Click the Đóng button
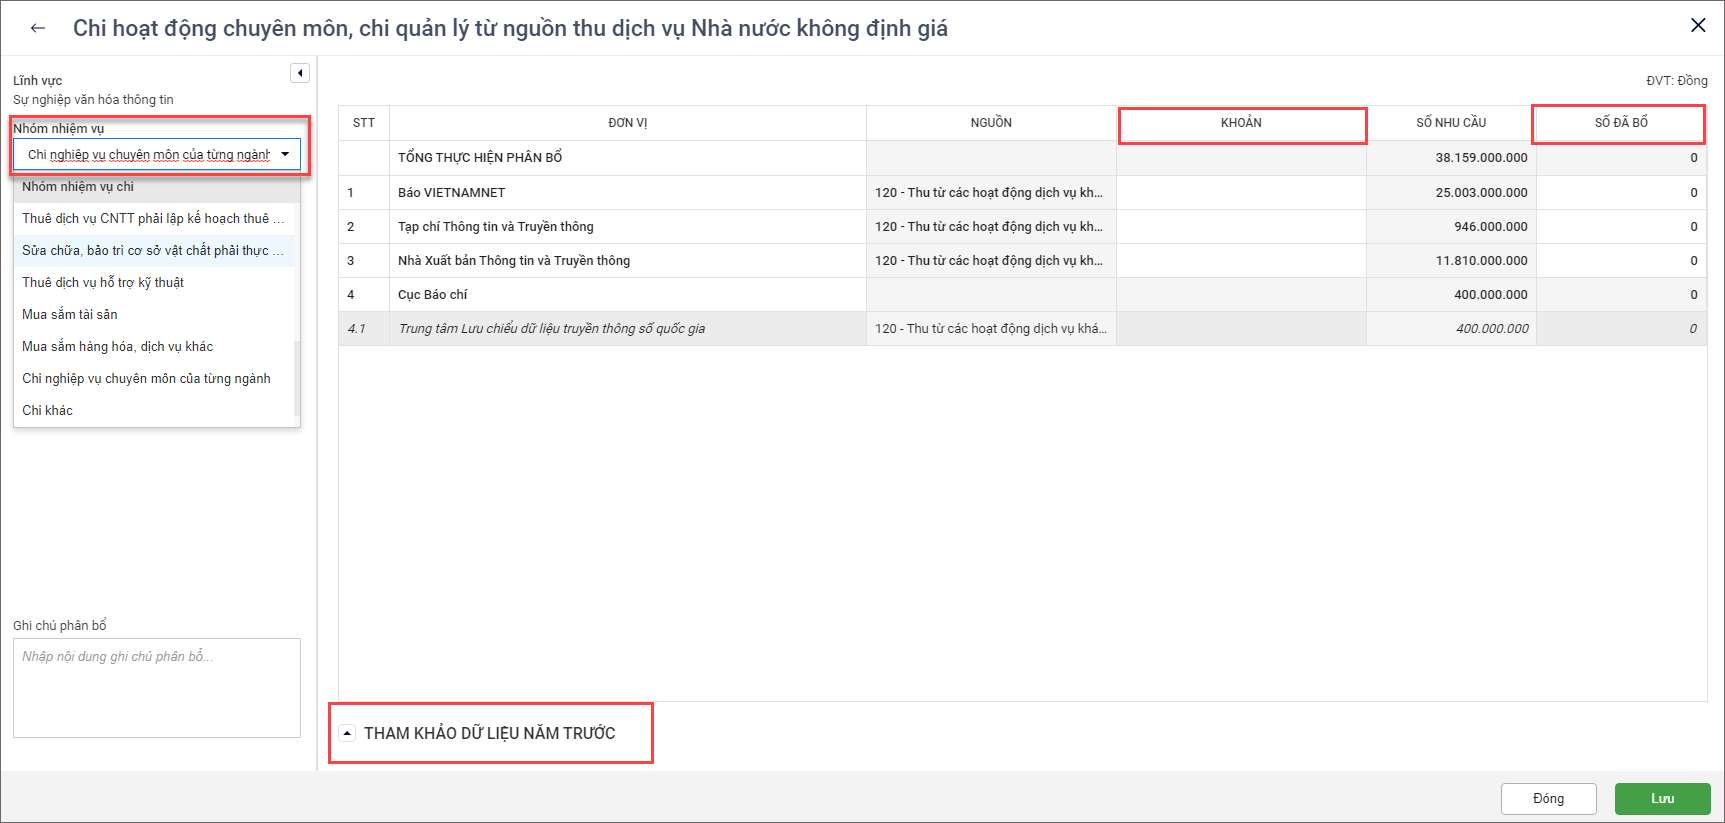Screen dimensions: 1725x823 click(x=1548, y=798)
